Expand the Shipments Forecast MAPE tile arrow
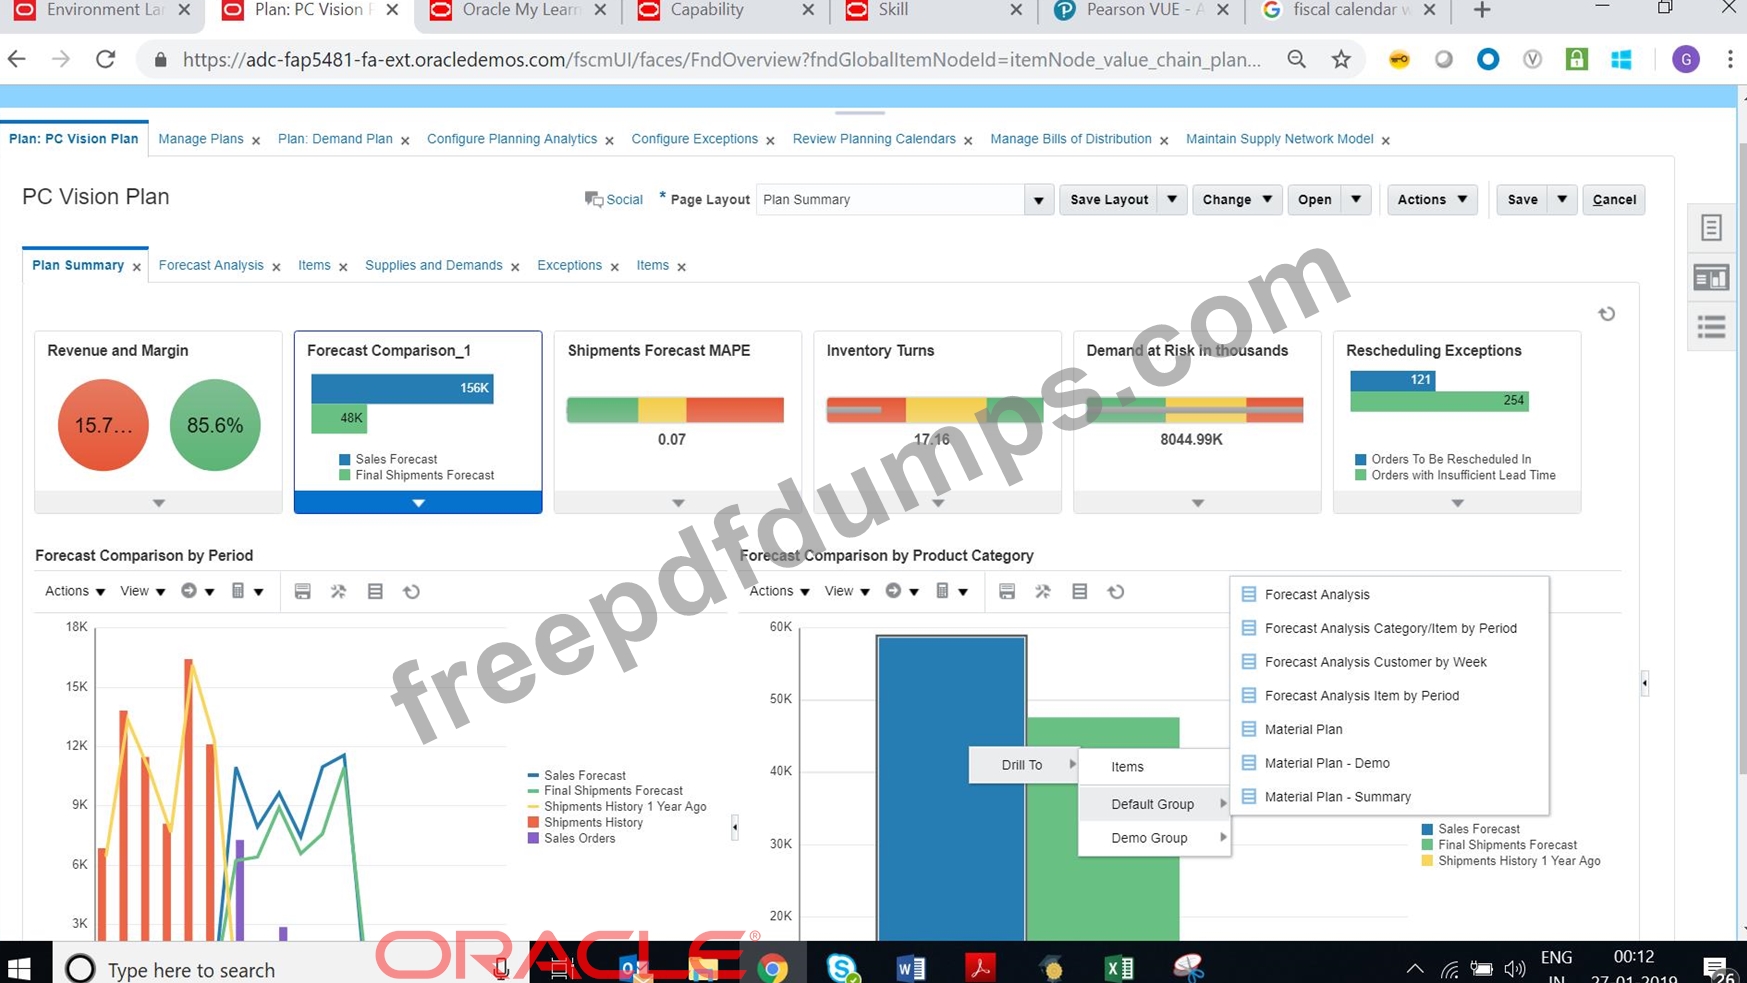 coord(678,503)
